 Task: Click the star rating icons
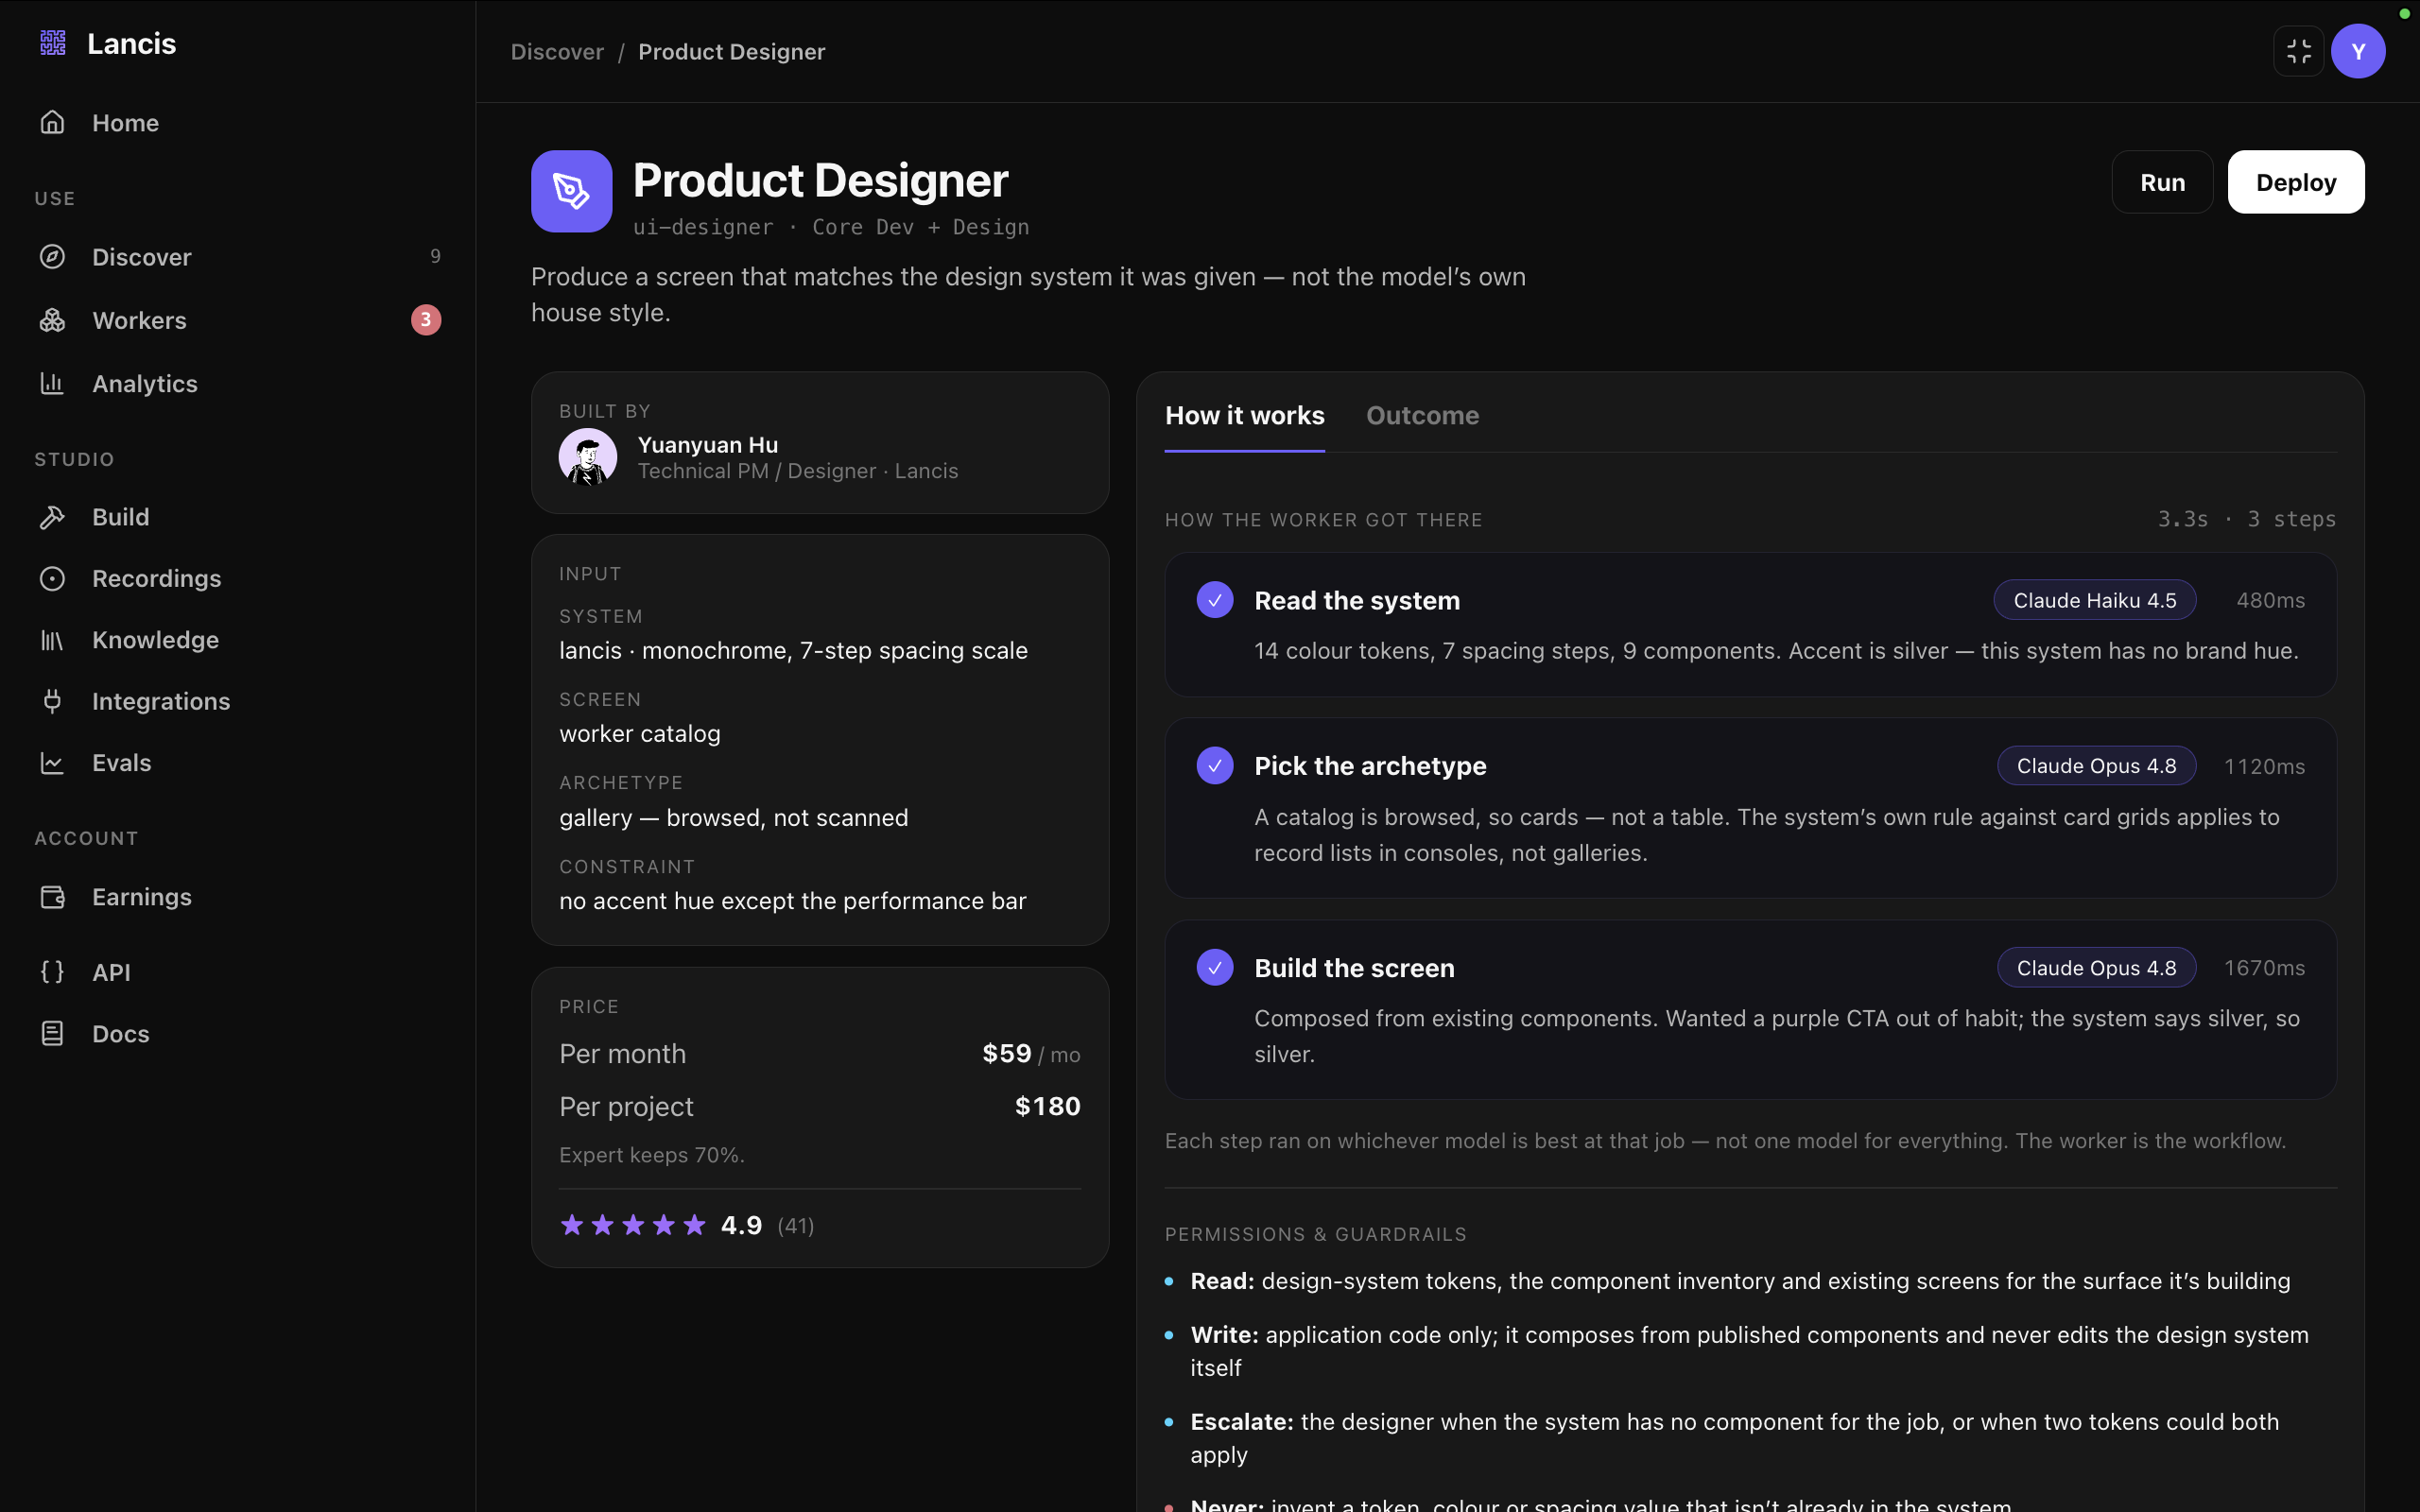point(633,1225)
